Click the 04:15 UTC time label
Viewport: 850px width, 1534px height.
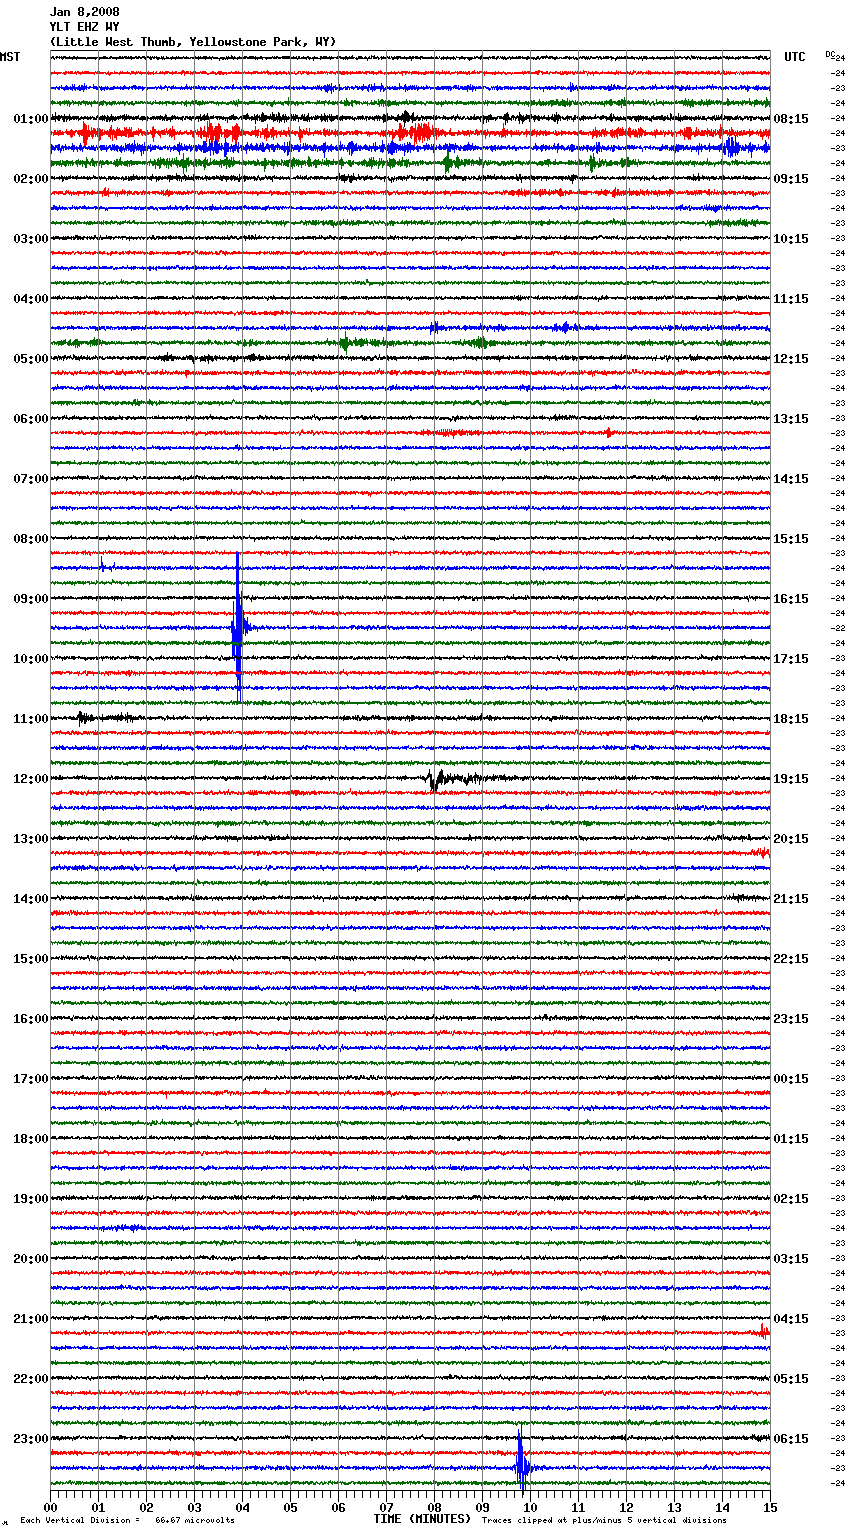[x=791, y=1319]
